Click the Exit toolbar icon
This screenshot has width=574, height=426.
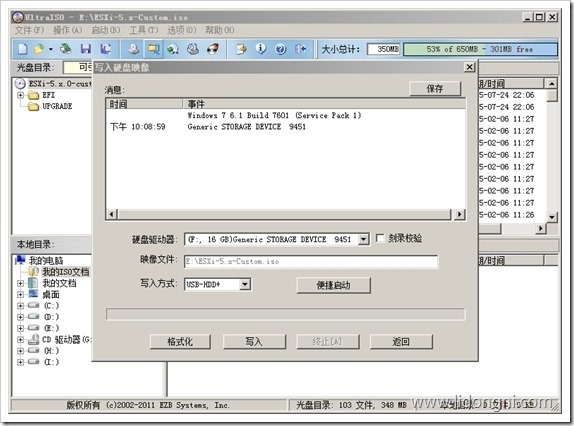pos(301,49)
